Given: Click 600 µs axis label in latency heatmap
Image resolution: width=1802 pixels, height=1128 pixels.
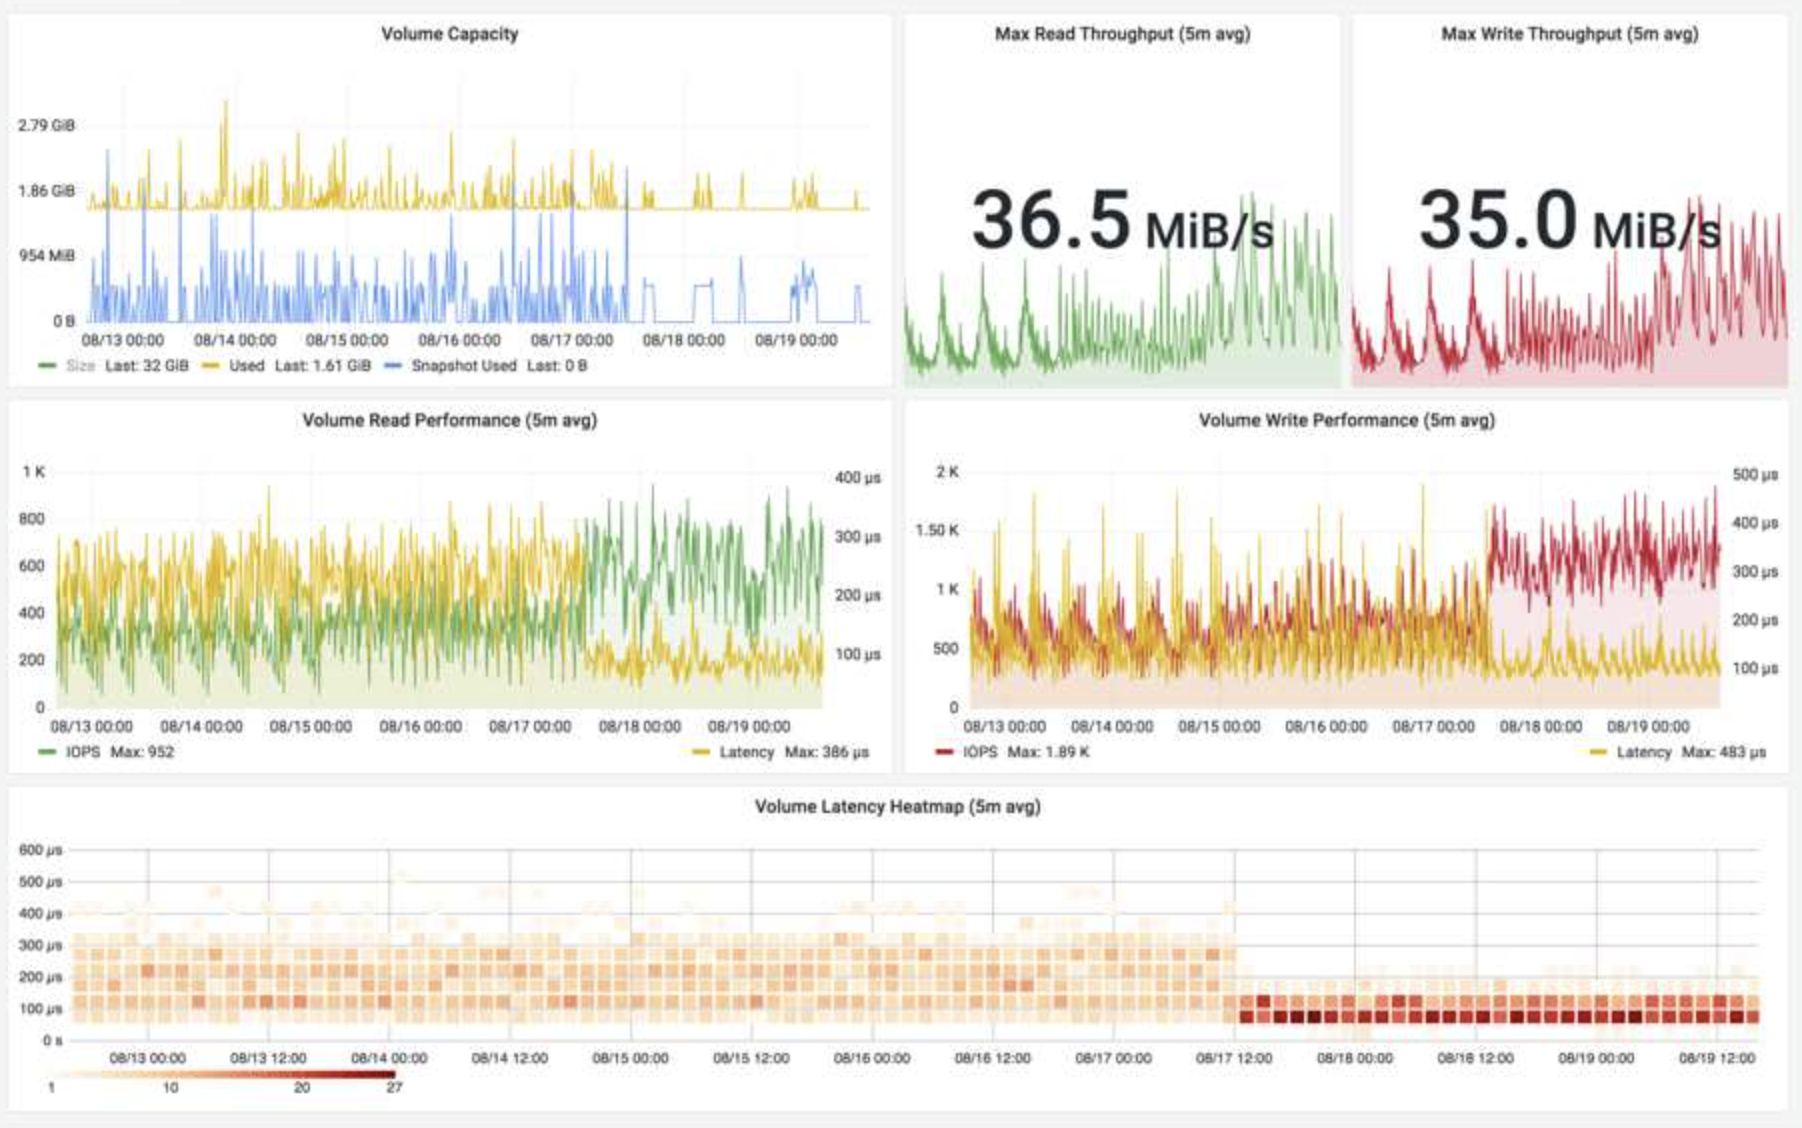Looking at the screenshot, I should tap(40, 850).
